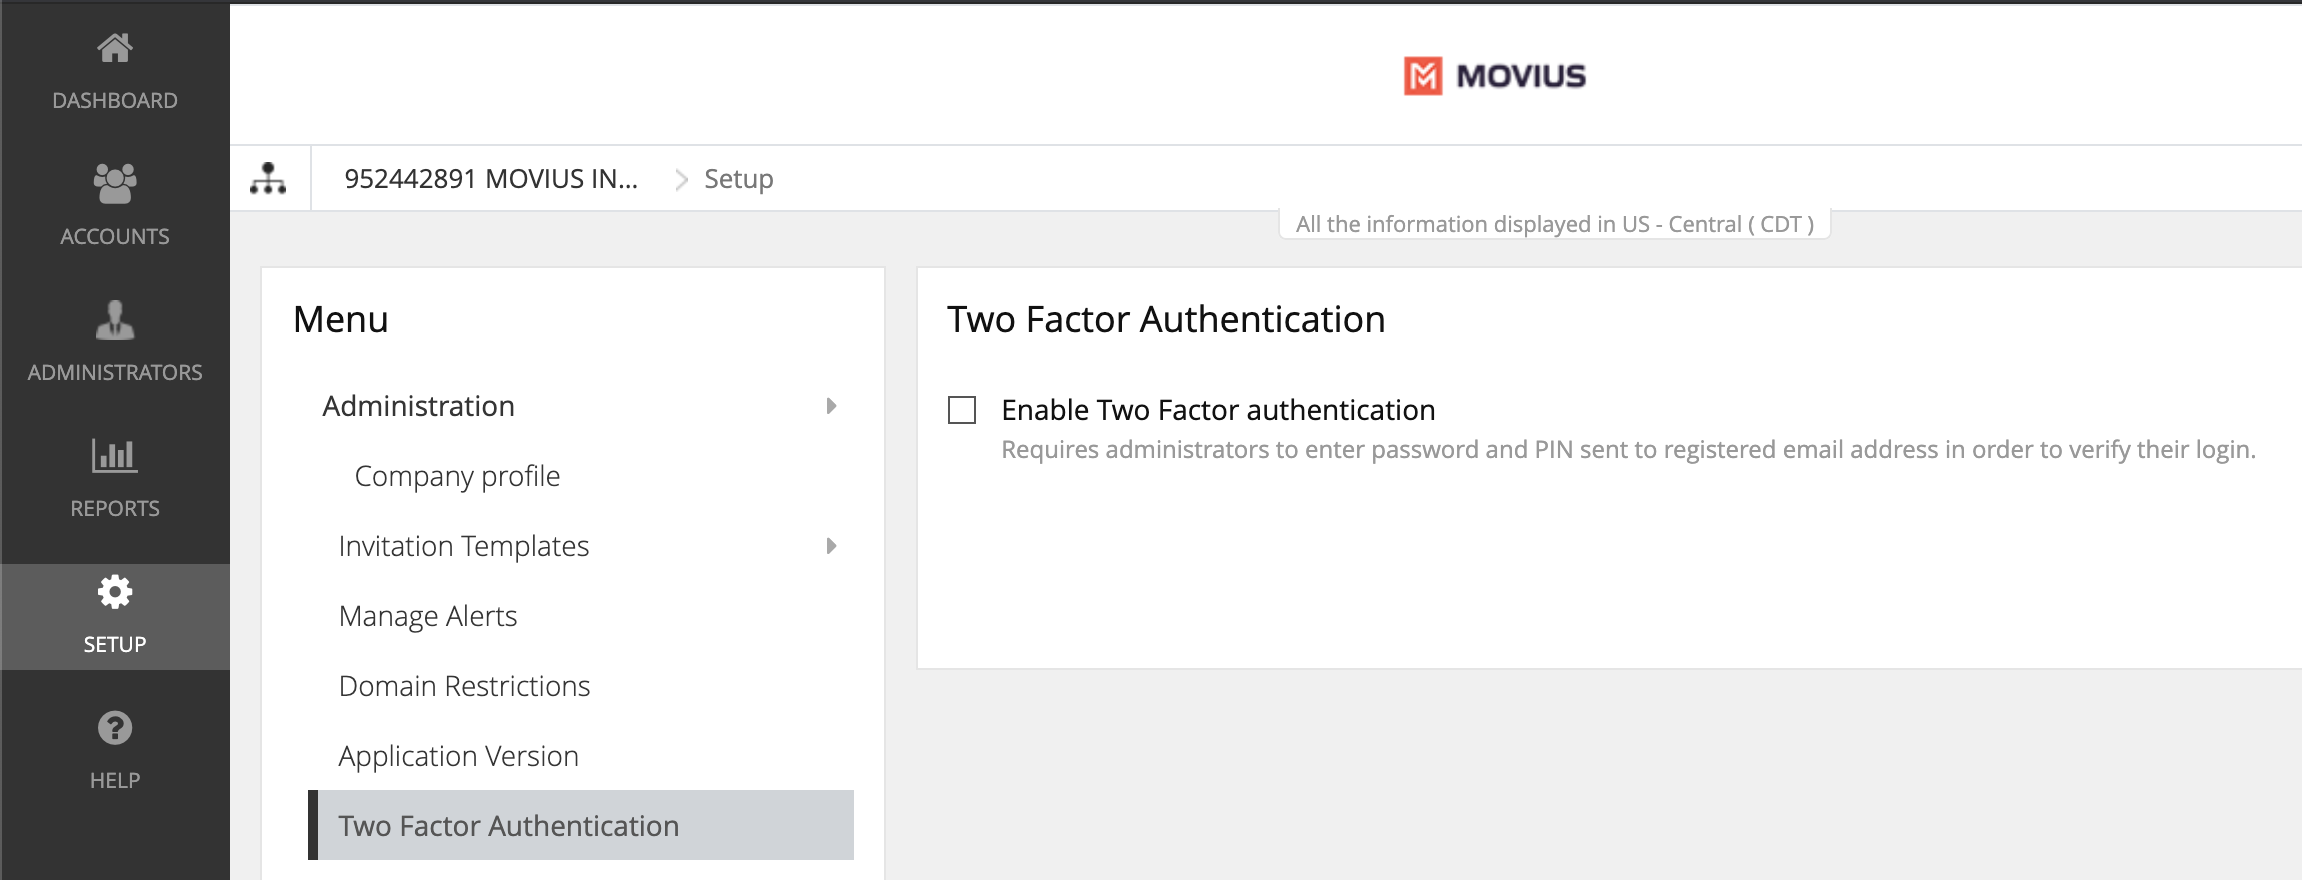The width and height of the screenshot is (2302, 880).
Task: Click the Movius logo
Action: [1495, 76]
